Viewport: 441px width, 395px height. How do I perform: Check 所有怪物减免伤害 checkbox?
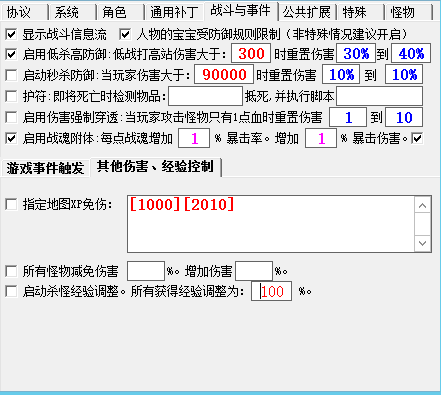(x=11, y=271)
